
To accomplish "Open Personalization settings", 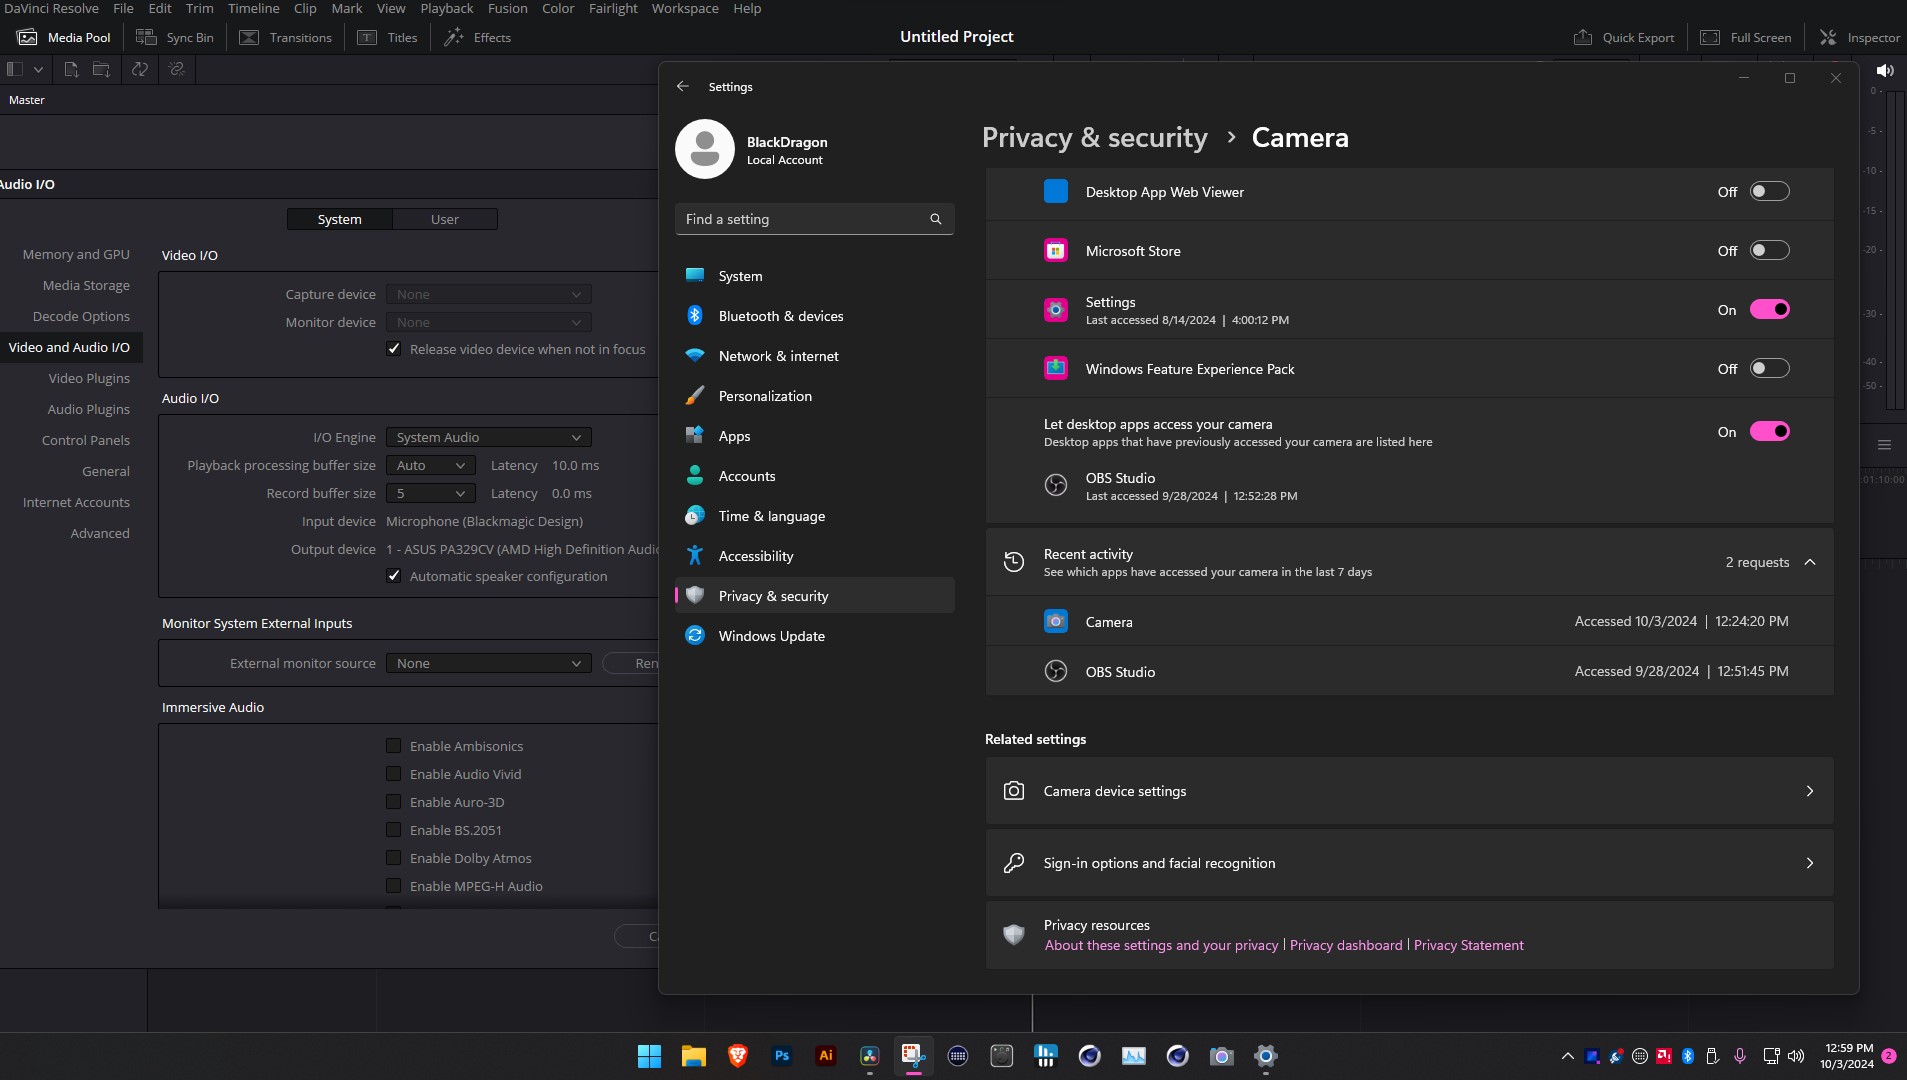I will pyautogui.click(x=815, y=396).
